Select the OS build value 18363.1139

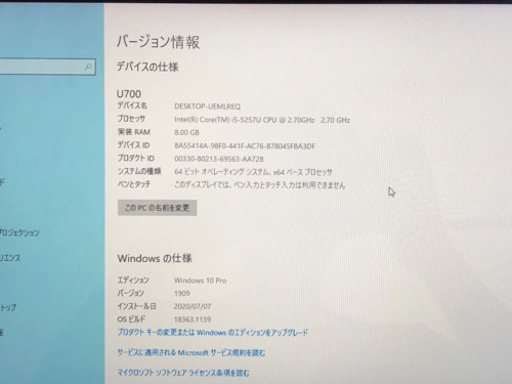click(x=192, y=319)
